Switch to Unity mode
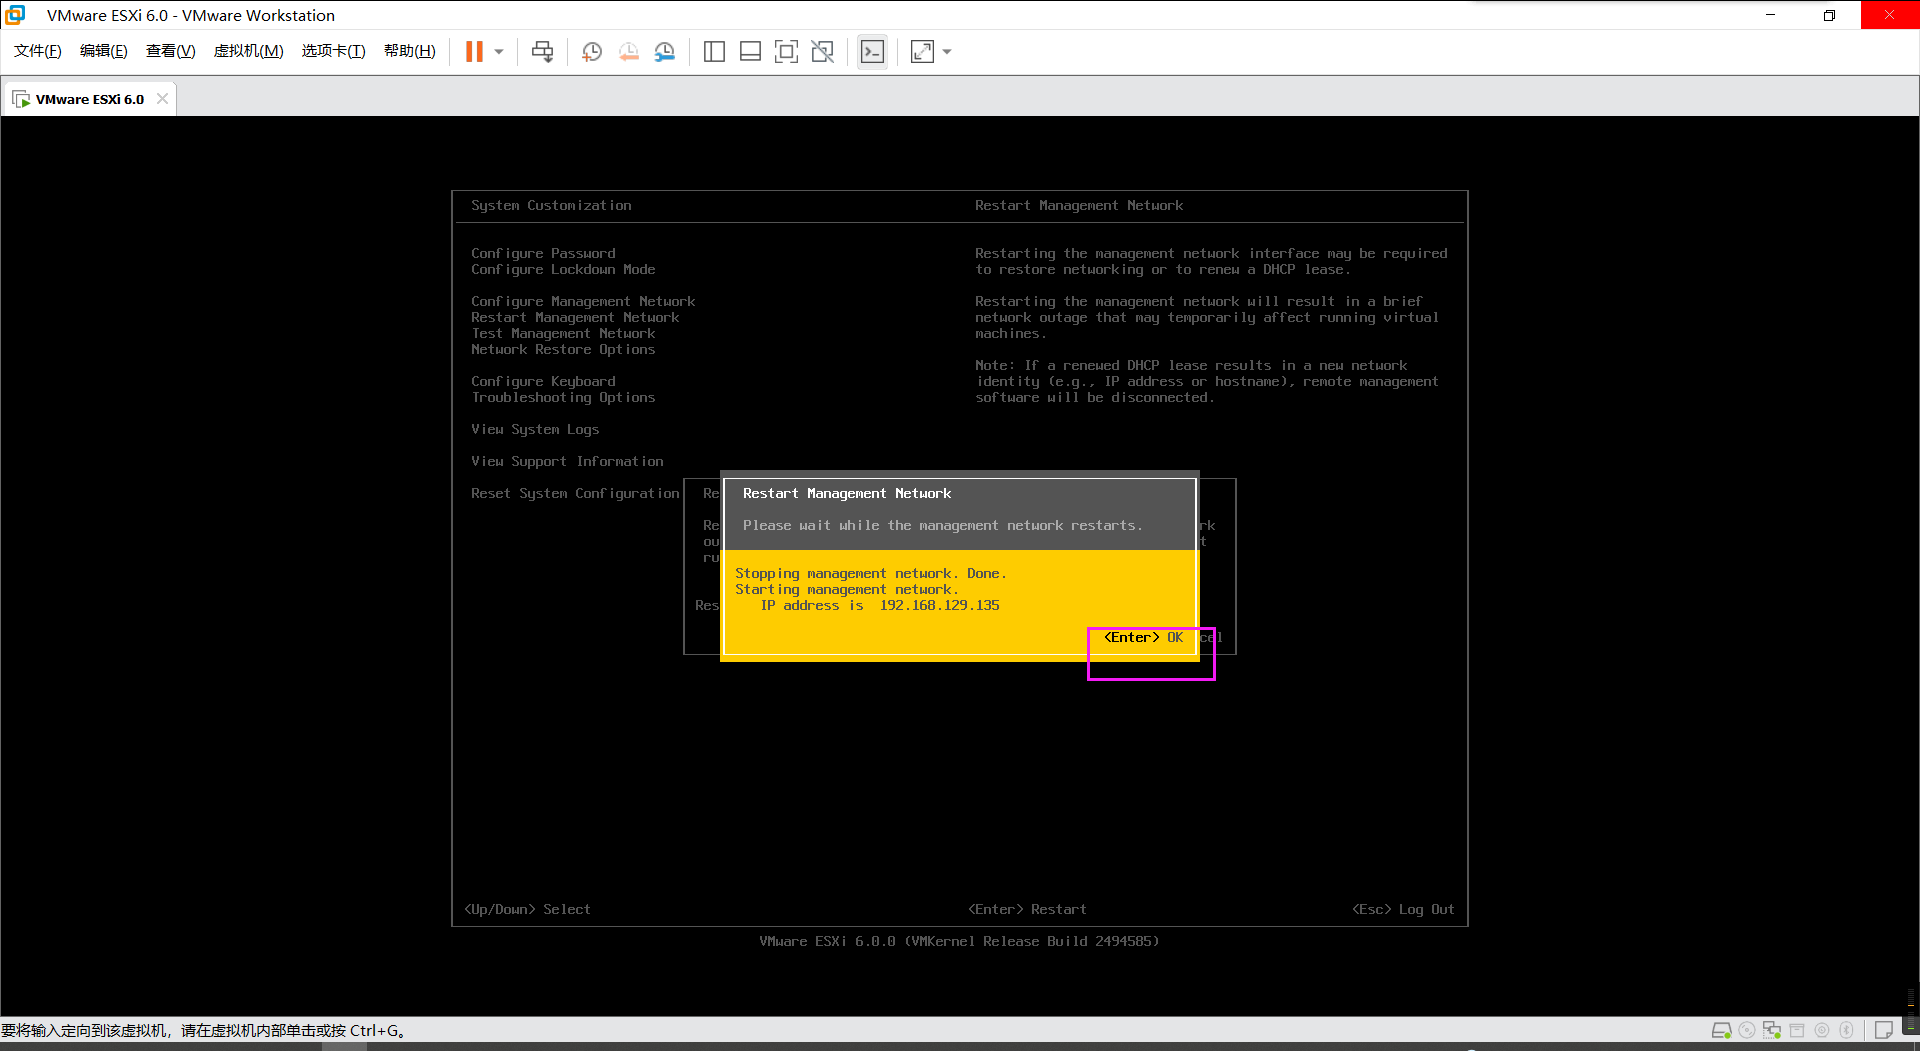Viewport: 1920px width, 1051px height. [822, 52]
